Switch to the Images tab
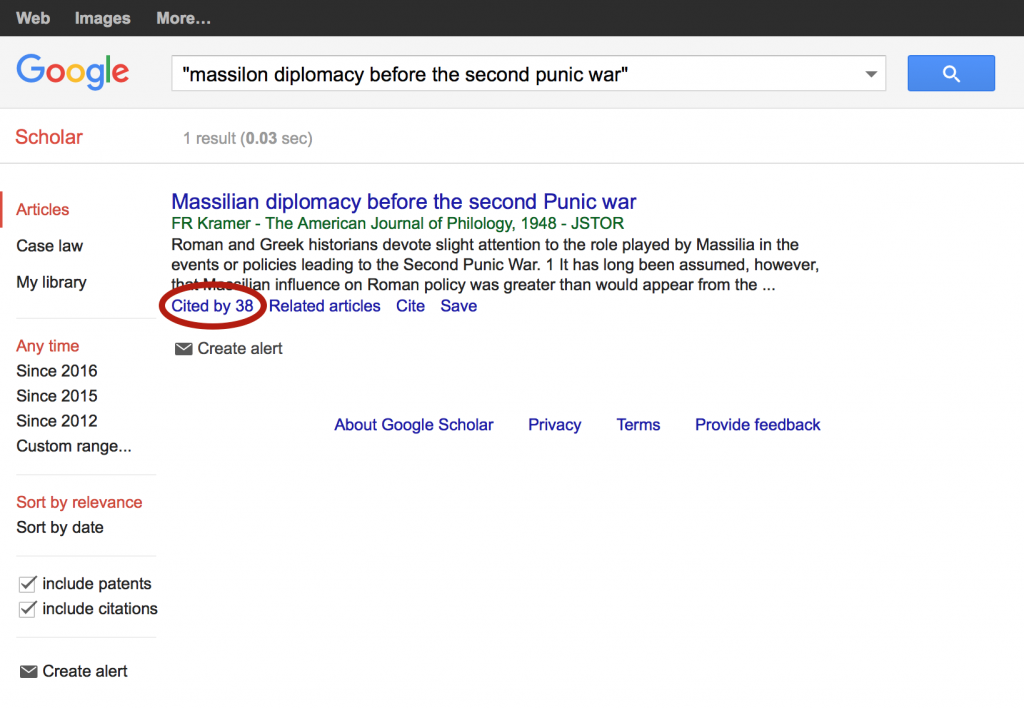This screenshot has width=1024, height=708. point(101,18)
